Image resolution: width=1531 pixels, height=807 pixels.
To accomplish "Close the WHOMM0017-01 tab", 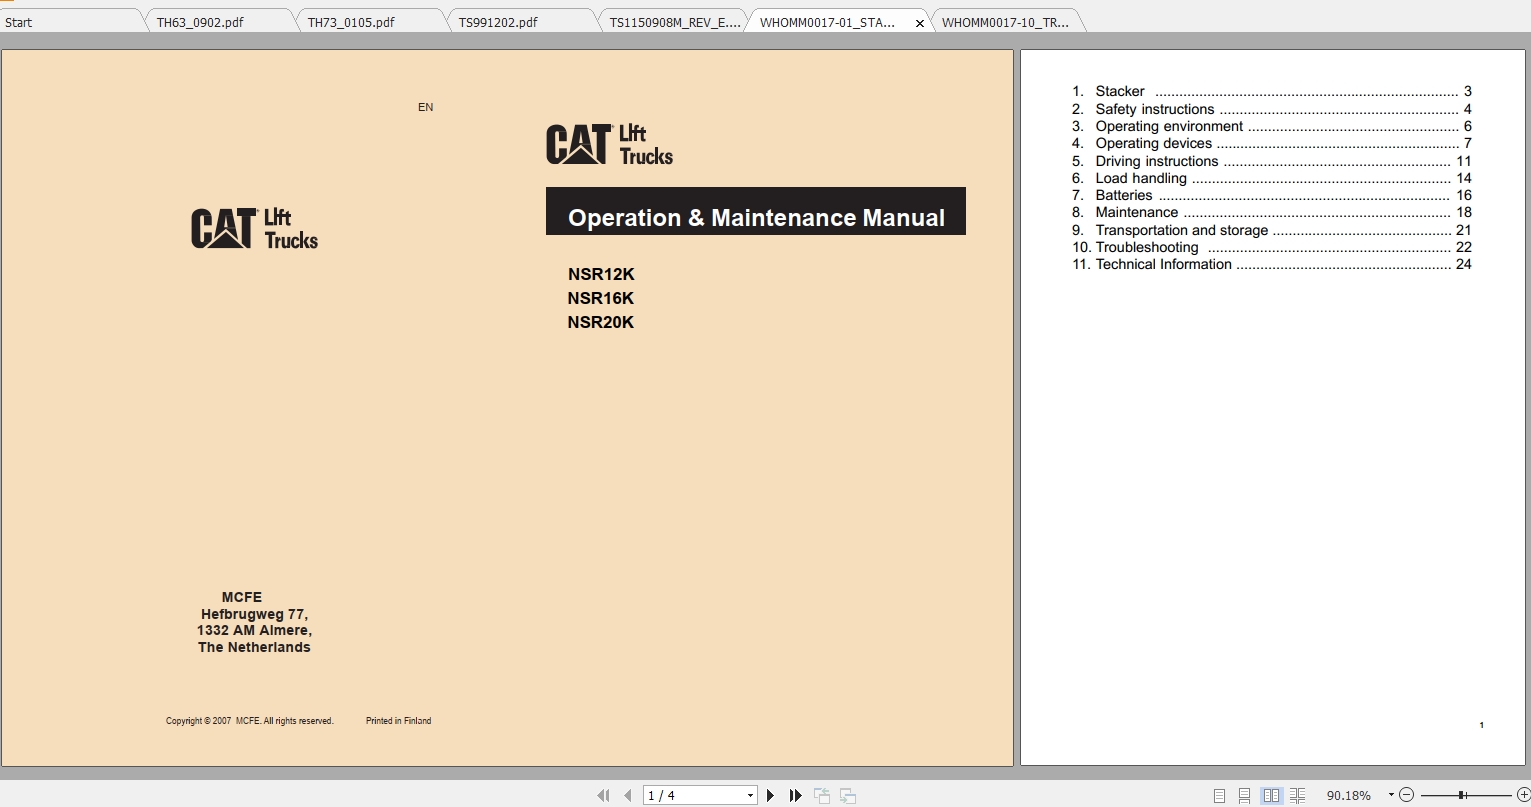I will pos(919,21).
